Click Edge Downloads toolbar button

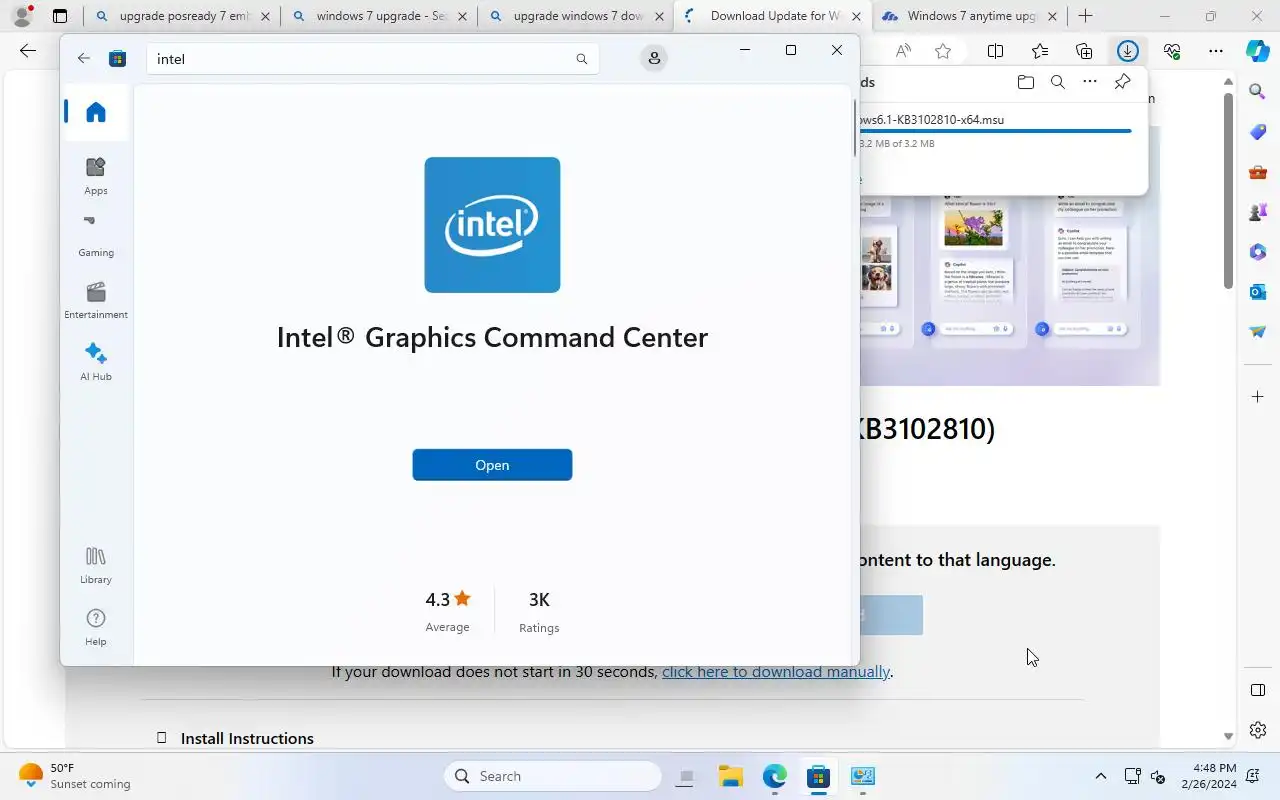pos(1128,51)
